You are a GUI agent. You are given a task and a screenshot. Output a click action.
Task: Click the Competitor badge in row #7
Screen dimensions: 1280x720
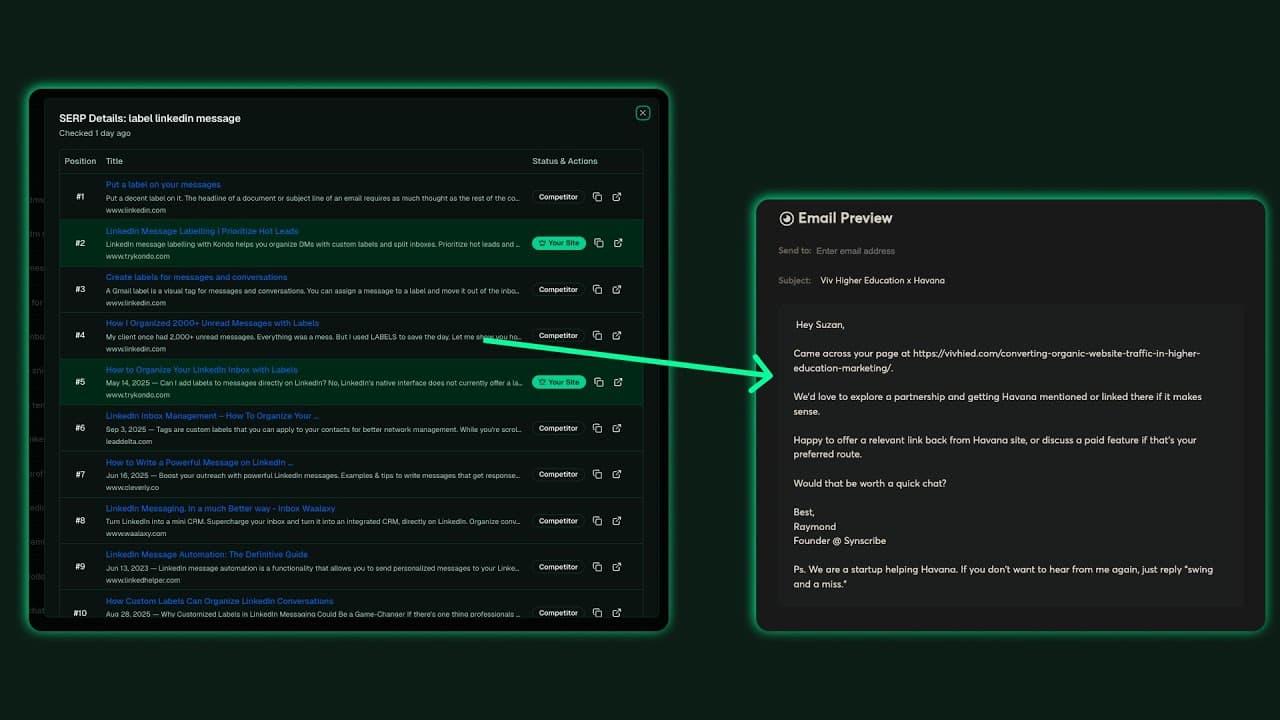point(558,474)
